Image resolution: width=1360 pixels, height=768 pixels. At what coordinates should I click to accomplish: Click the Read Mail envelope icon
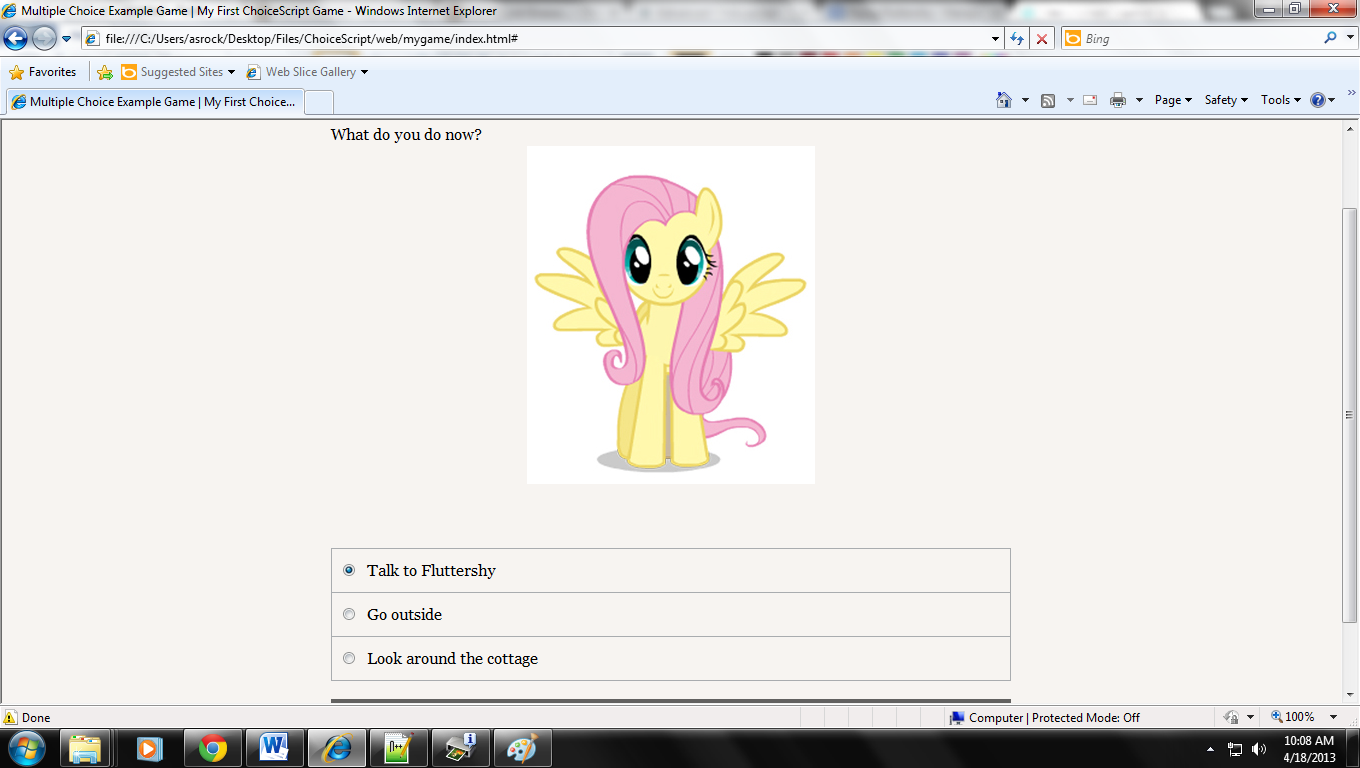tap(1090, 100)
